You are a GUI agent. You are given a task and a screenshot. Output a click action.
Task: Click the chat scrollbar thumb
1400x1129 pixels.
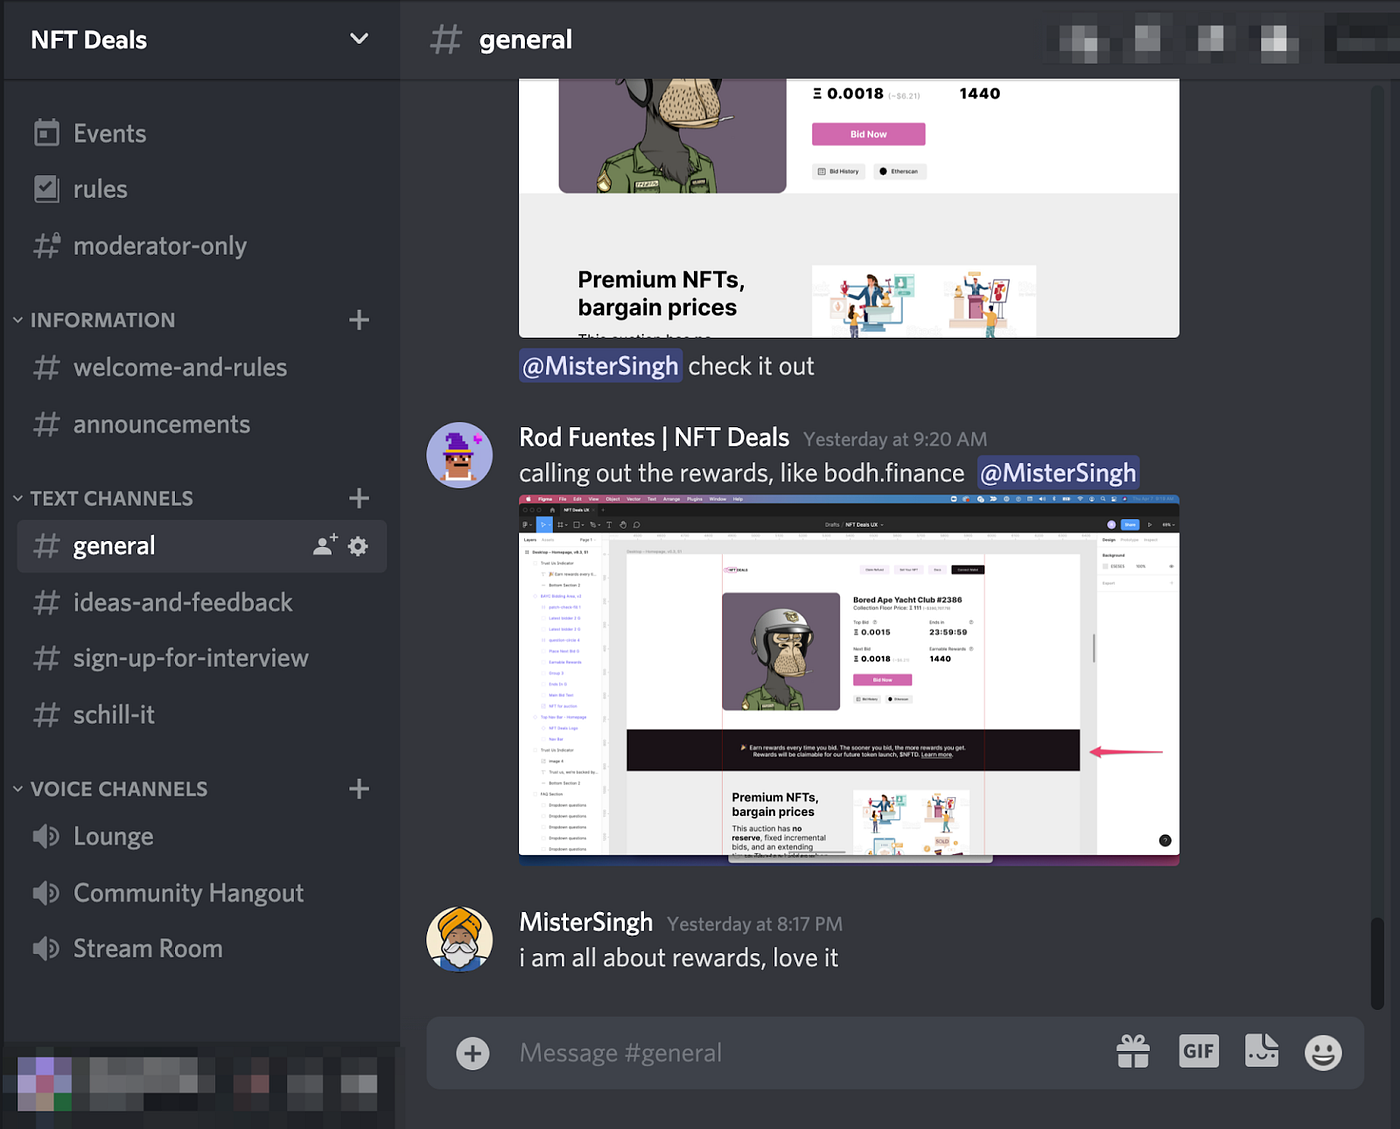tap(1377, 962)
